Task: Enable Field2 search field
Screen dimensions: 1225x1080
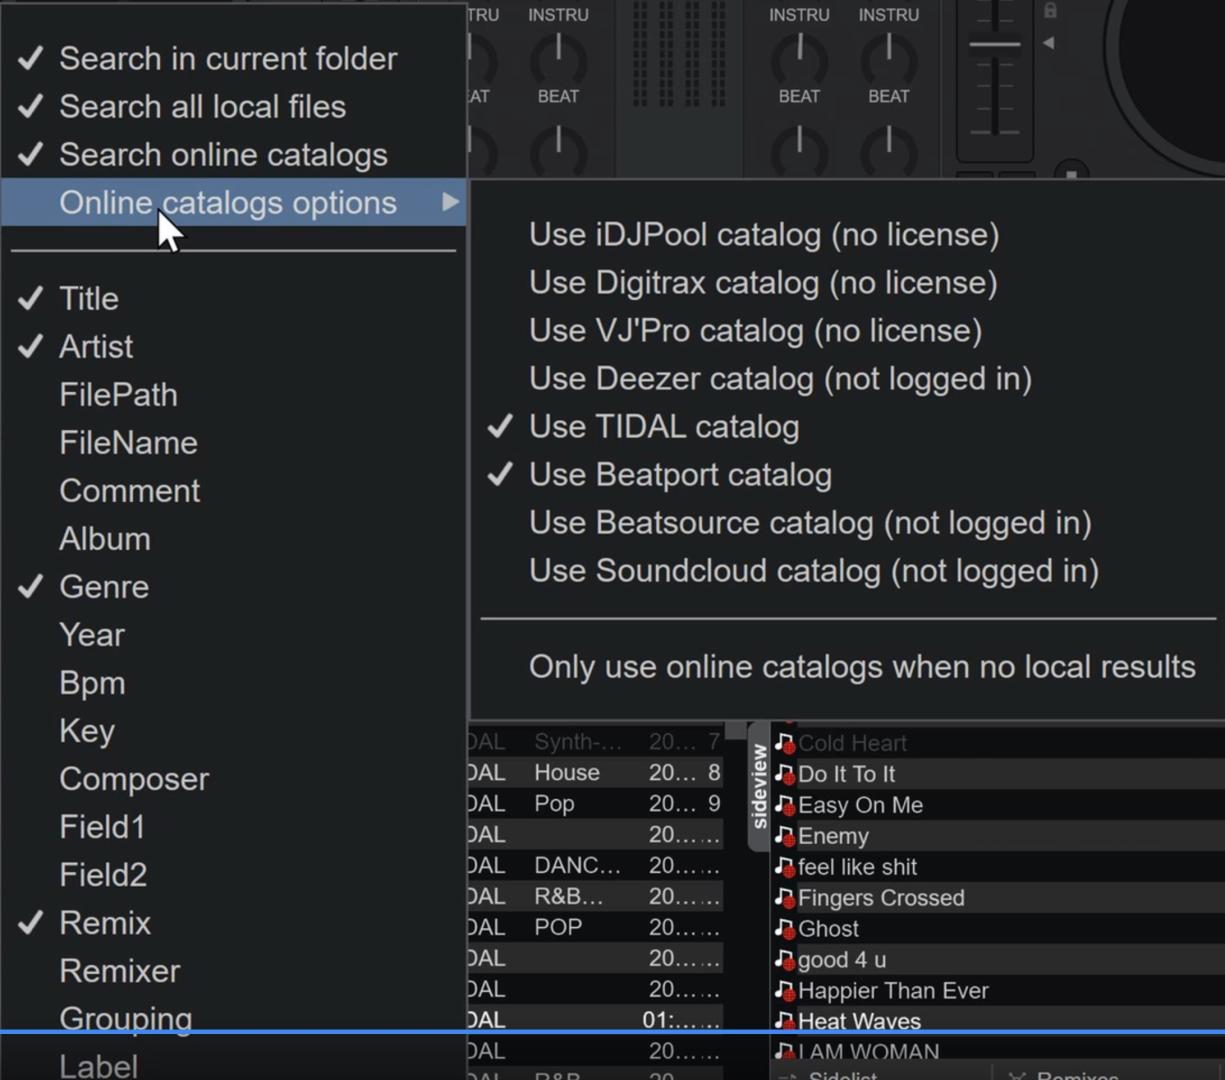Action: tap(233, 875)
